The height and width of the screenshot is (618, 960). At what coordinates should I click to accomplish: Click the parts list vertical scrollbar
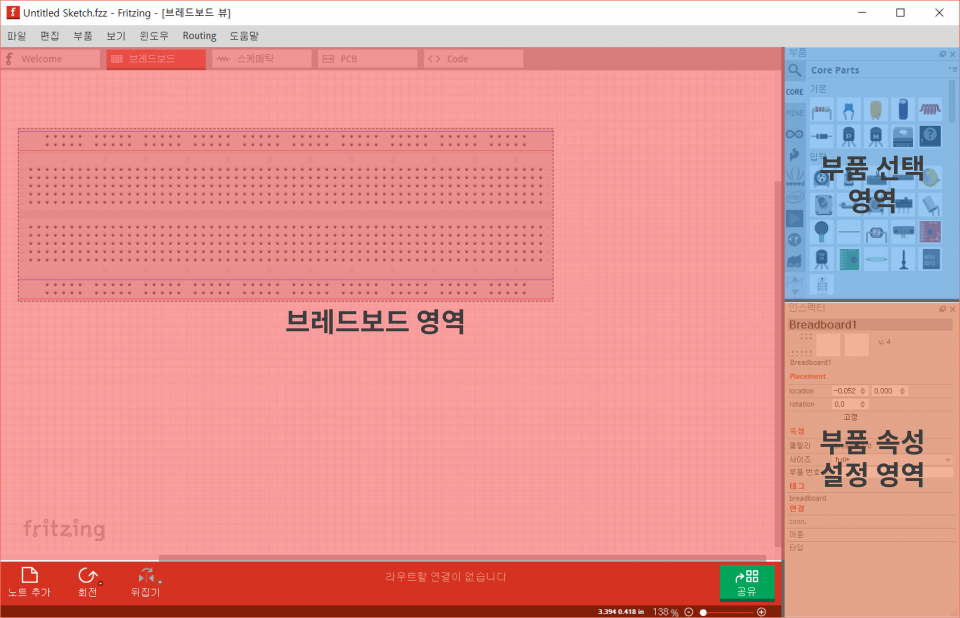[x=952, y=101]
